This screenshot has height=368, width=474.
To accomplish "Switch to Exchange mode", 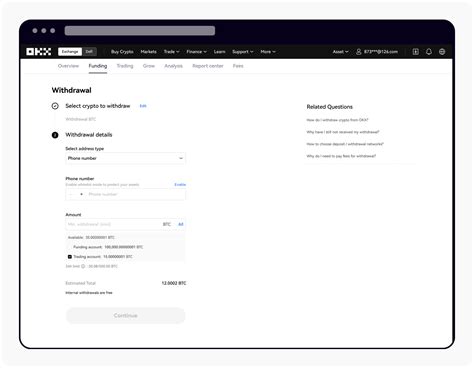I will point(70,52).
